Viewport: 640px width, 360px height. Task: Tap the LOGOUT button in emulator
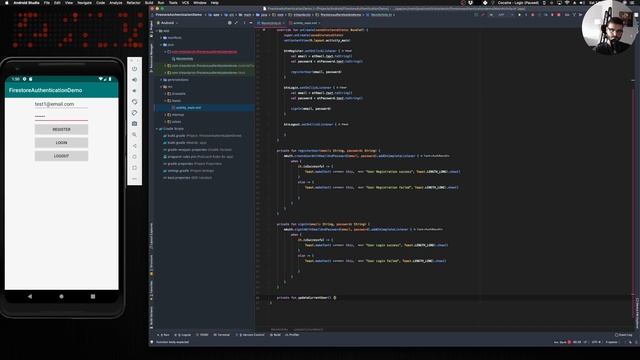click(x=61, y=156)
